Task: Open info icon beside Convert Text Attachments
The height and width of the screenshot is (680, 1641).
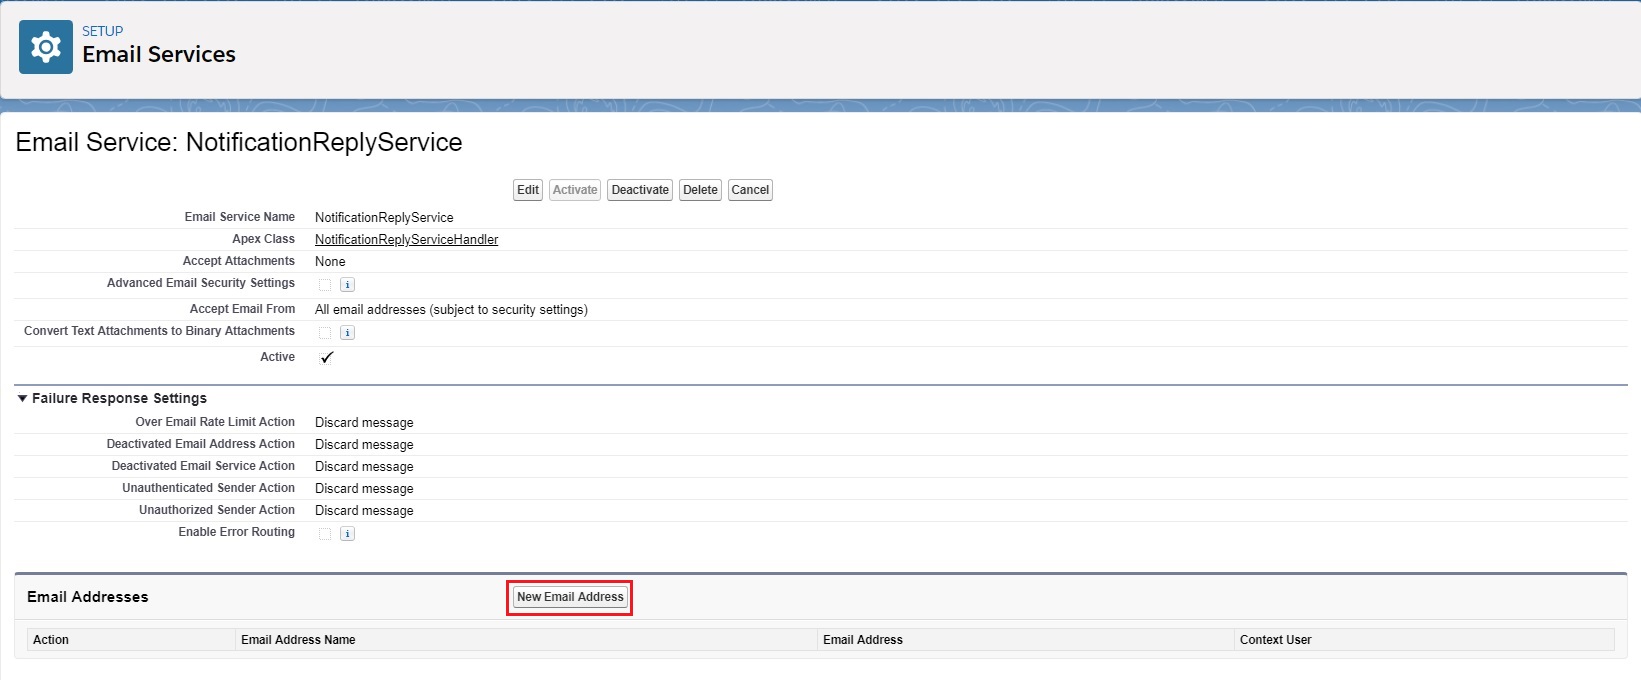Action: (x=347, y=333)
